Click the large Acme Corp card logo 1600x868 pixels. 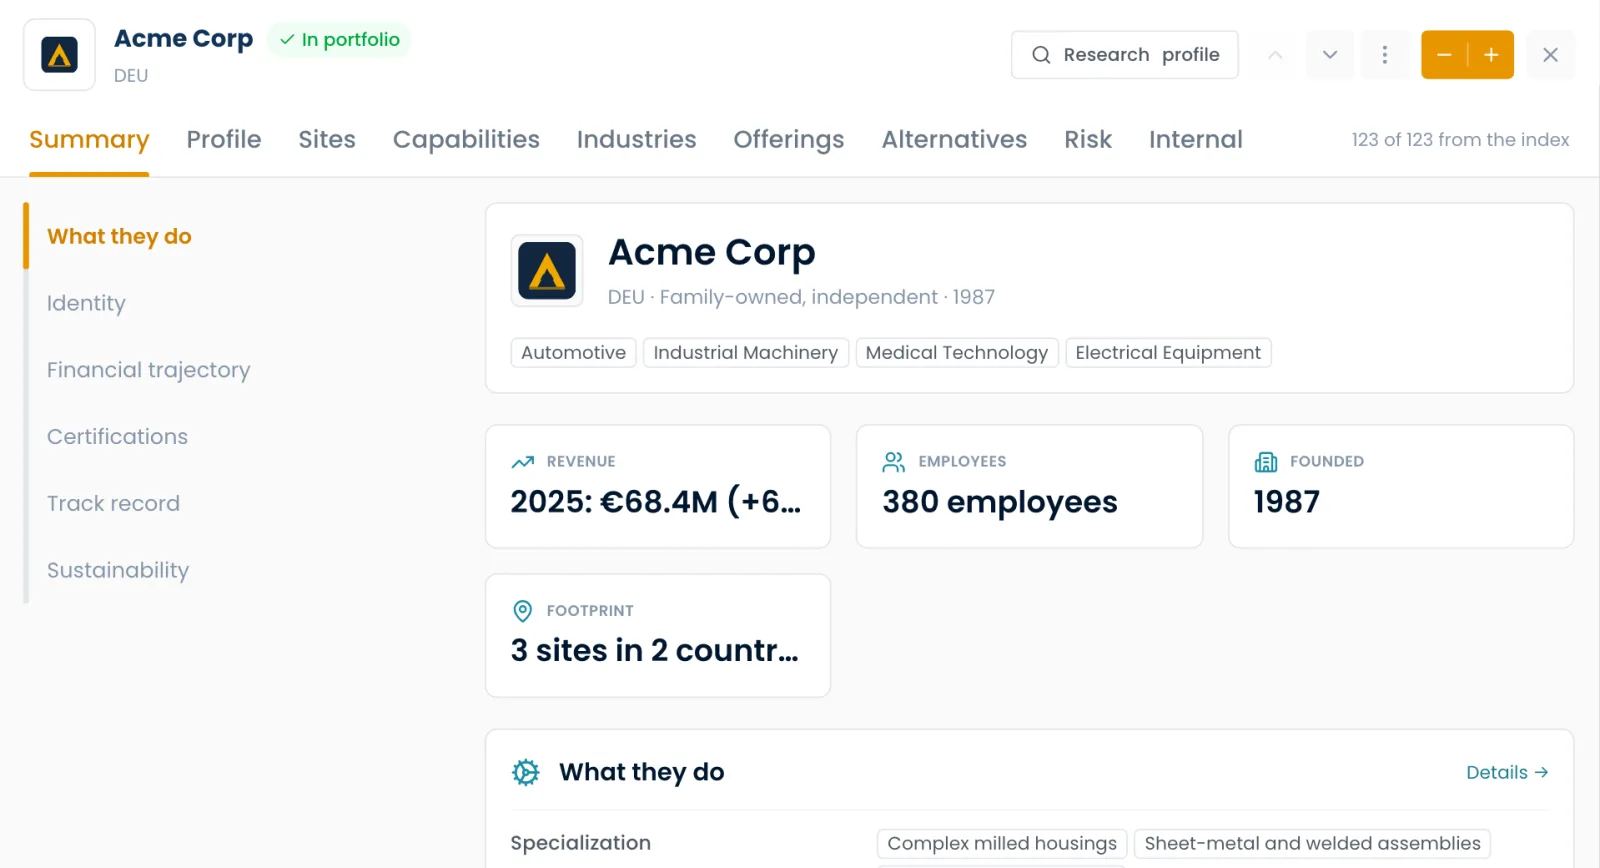tap(547, 270)
